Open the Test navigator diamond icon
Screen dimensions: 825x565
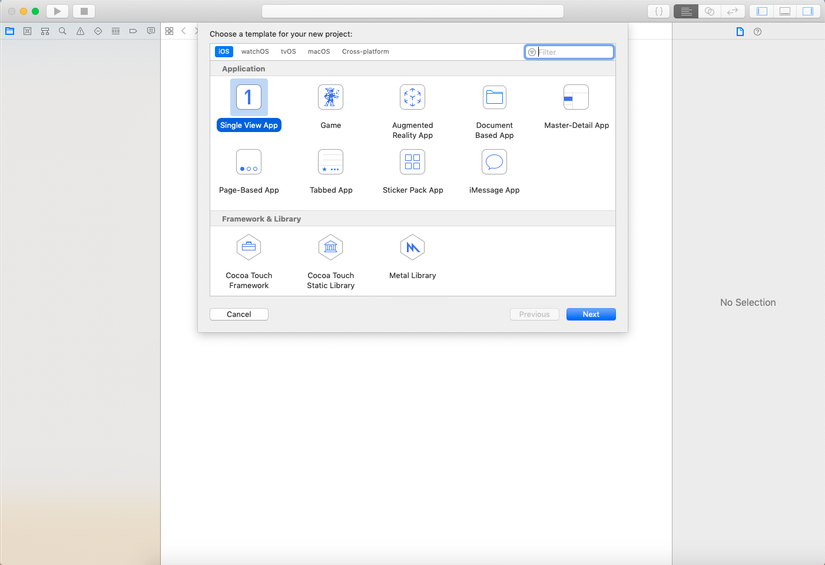coord(98,31)
